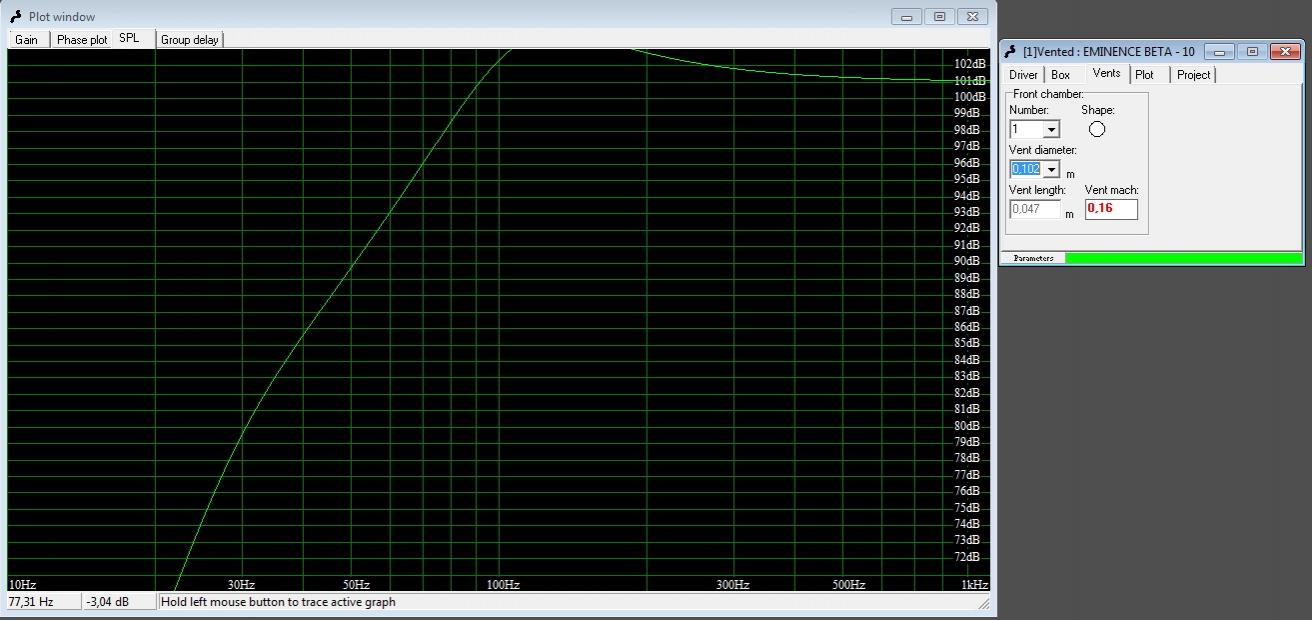The height and width of the screenshot is (620, 1312).
Task: Click the 500Hz axis label
Action: tap(848, 585)
